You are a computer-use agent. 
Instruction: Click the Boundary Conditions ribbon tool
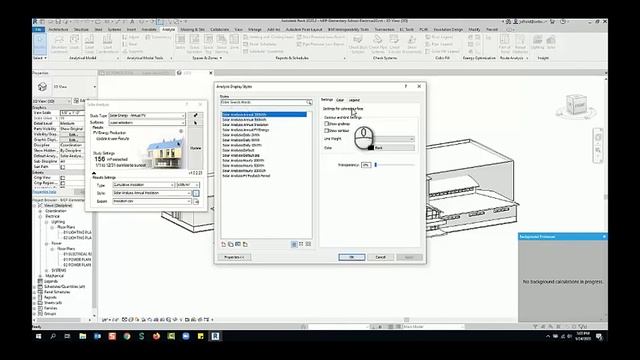(x=59, y=44)
